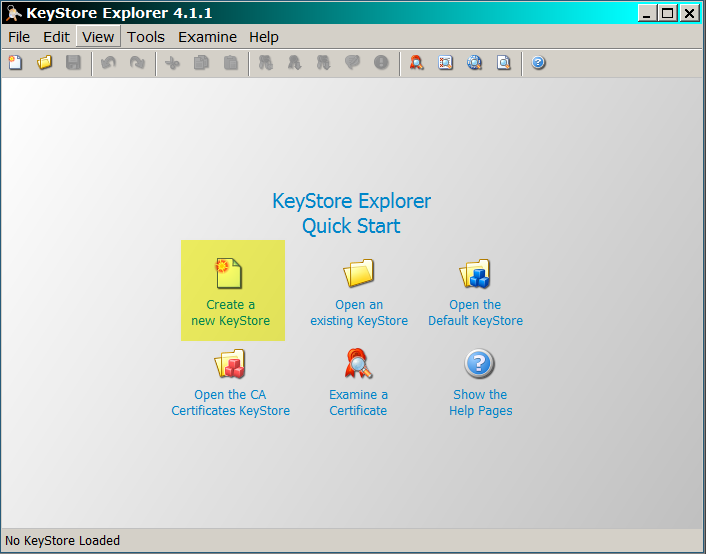
Task: Click the New KeyStore toolbar icon
Action: [x=15, y=63]
